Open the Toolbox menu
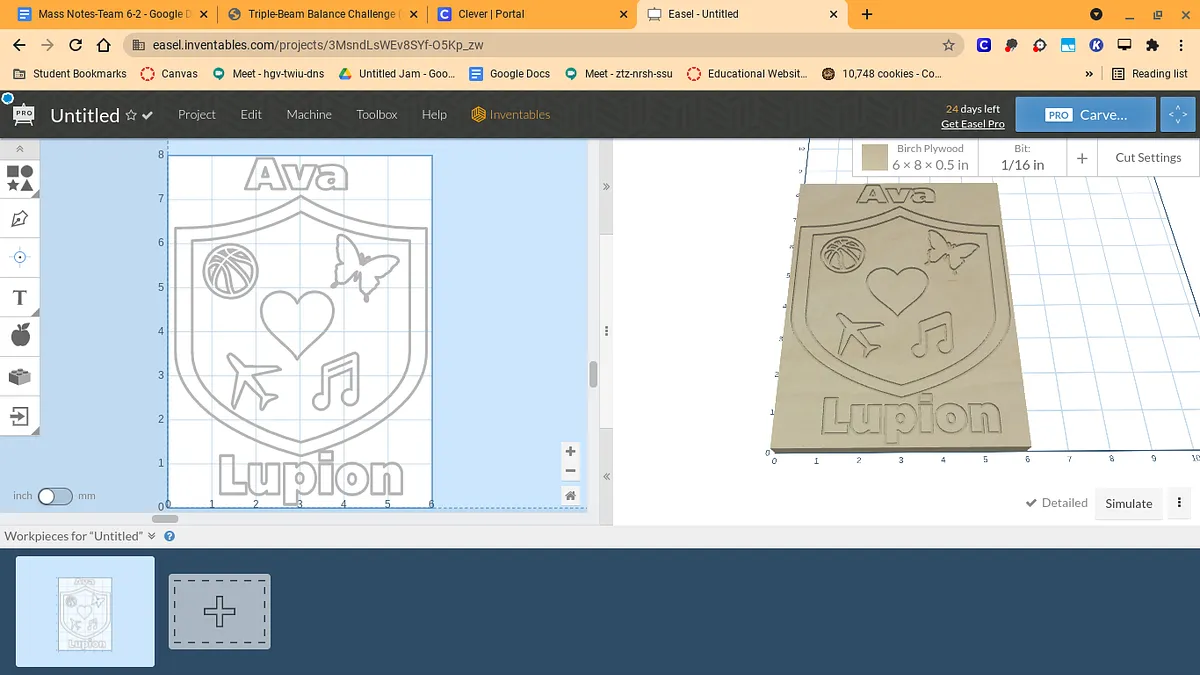Image resolution: width=1200 pixels, height=675 pixels. pos(377,115)
